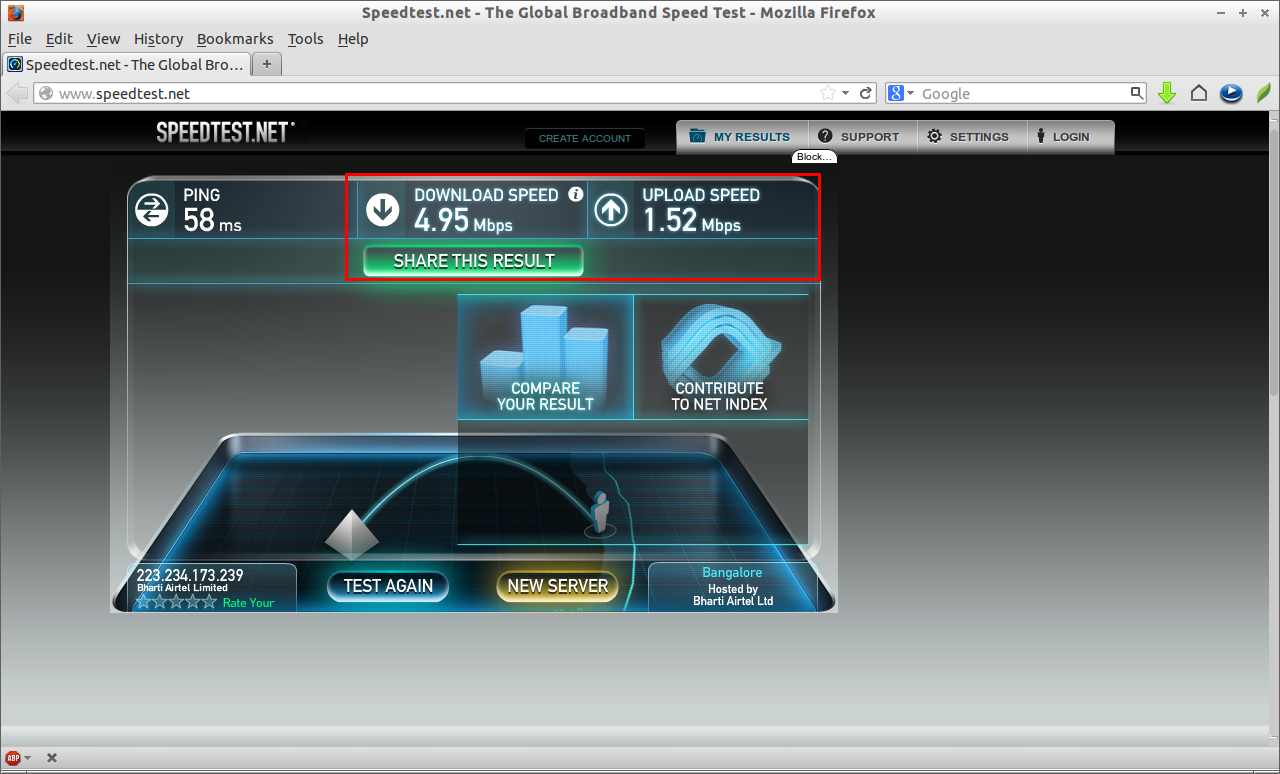Open COMPARE YOUR RESULT tile
Viewport: 1280px width, 774px height.
pos(545,356)
